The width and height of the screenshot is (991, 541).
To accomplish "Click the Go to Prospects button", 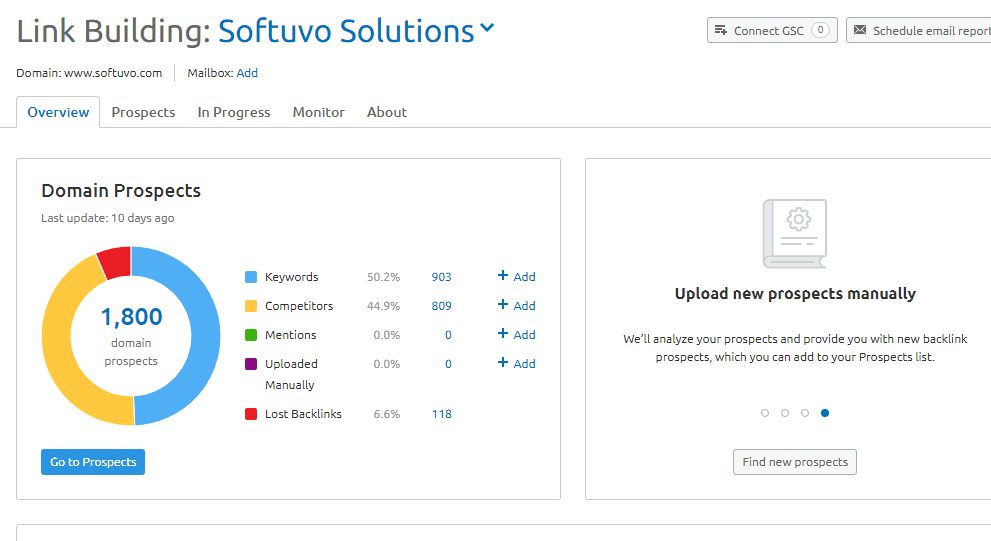I will tap(93, 462).
